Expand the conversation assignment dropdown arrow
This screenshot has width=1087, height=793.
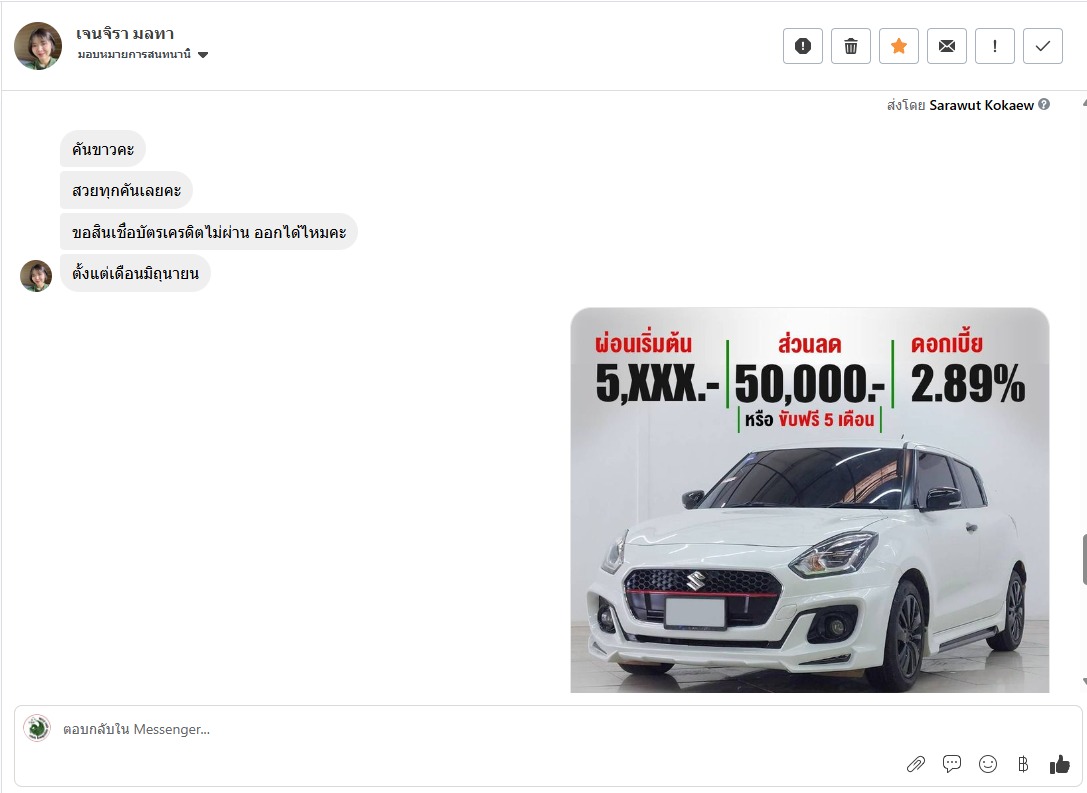pyautogui.click(x=203, y=55)
